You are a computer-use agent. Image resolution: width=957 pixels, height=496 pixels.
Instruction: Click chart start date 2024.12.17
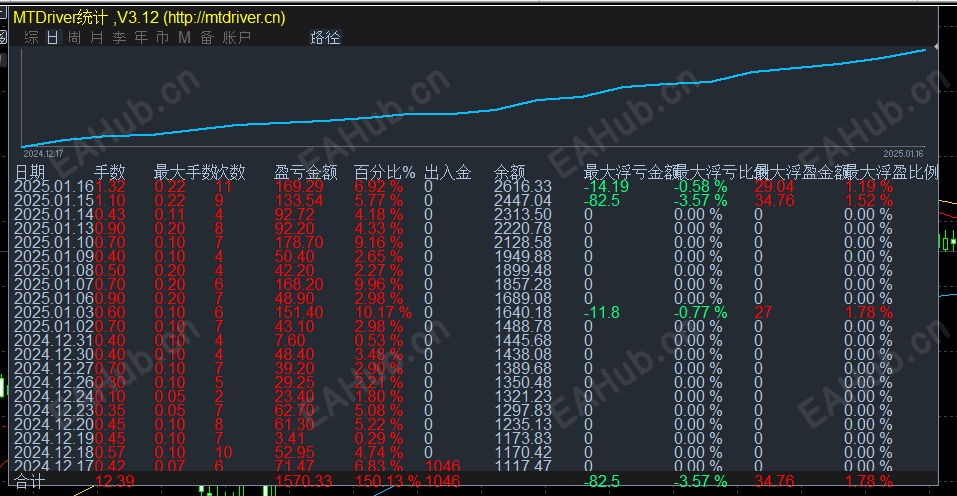point(43,154)
